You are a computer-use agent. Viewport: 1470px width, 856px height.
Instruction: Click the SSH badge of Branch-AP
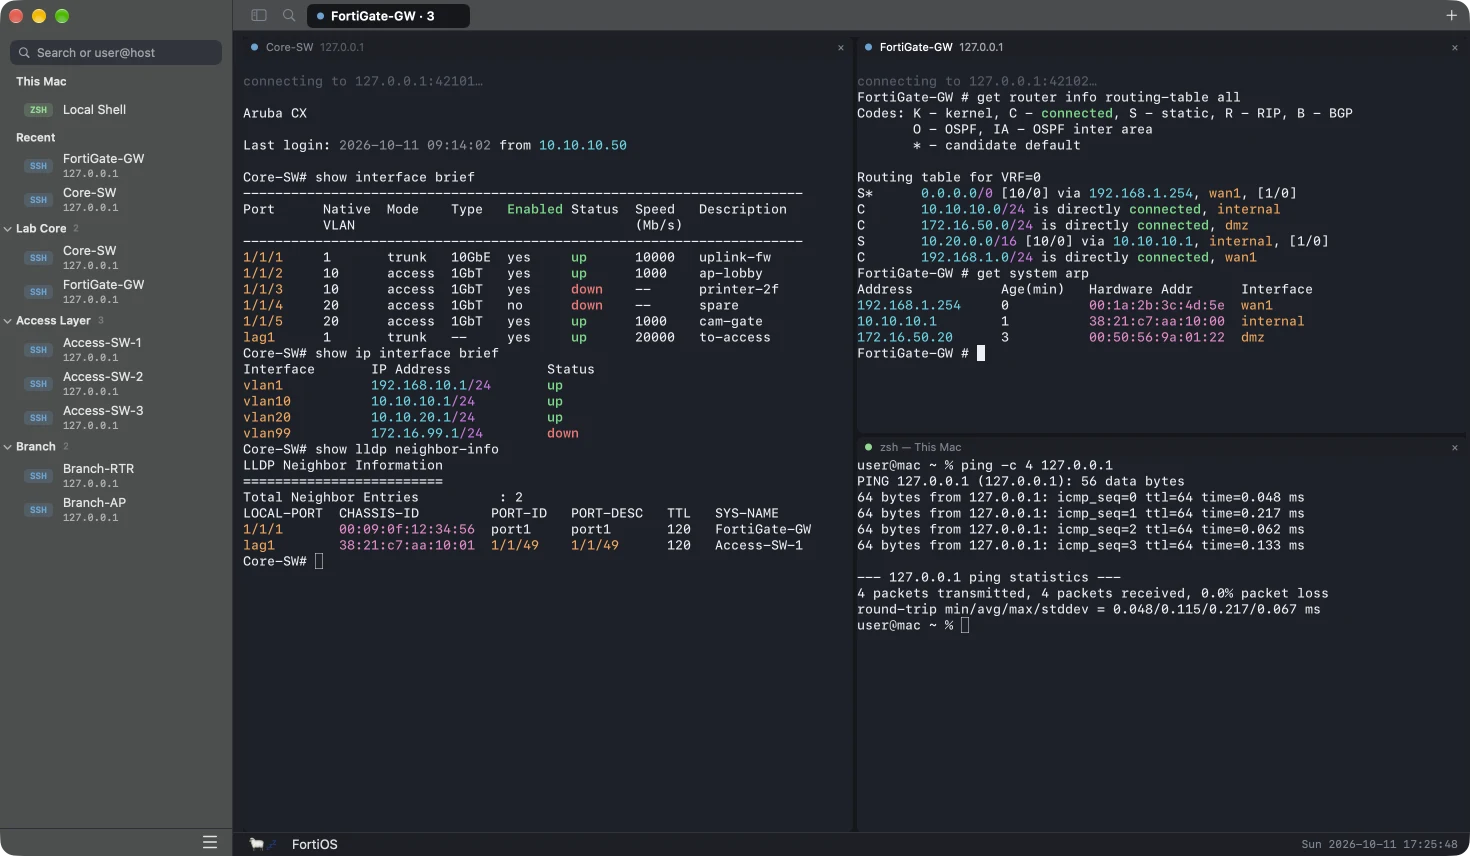tap(38, 510)
